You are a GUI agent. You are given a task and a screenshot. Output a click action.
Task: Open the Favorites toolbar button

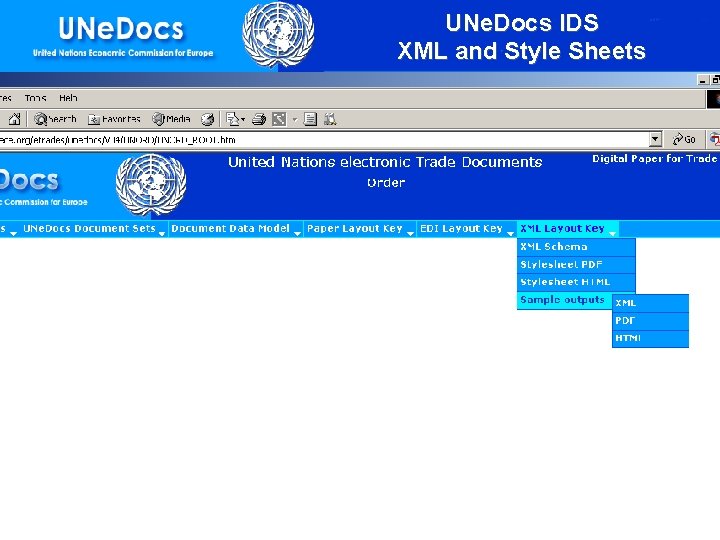click(x=114, y=119)
